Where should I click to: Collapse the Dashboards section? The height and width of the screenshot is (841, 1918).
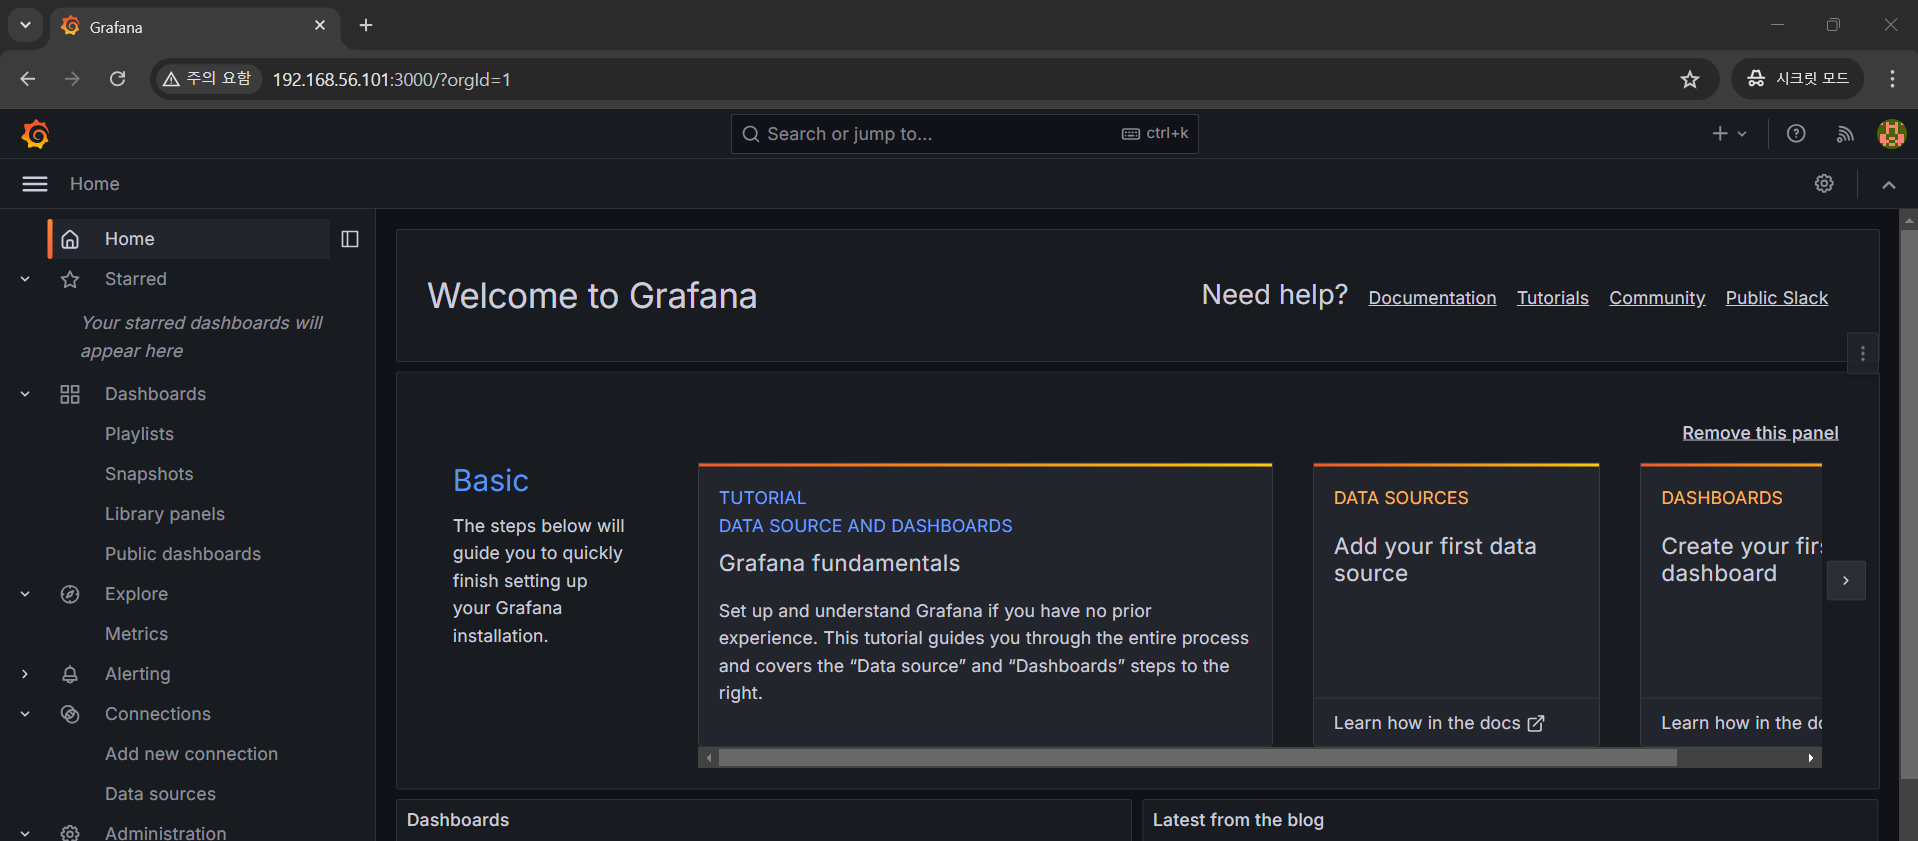tap(25, 394)
